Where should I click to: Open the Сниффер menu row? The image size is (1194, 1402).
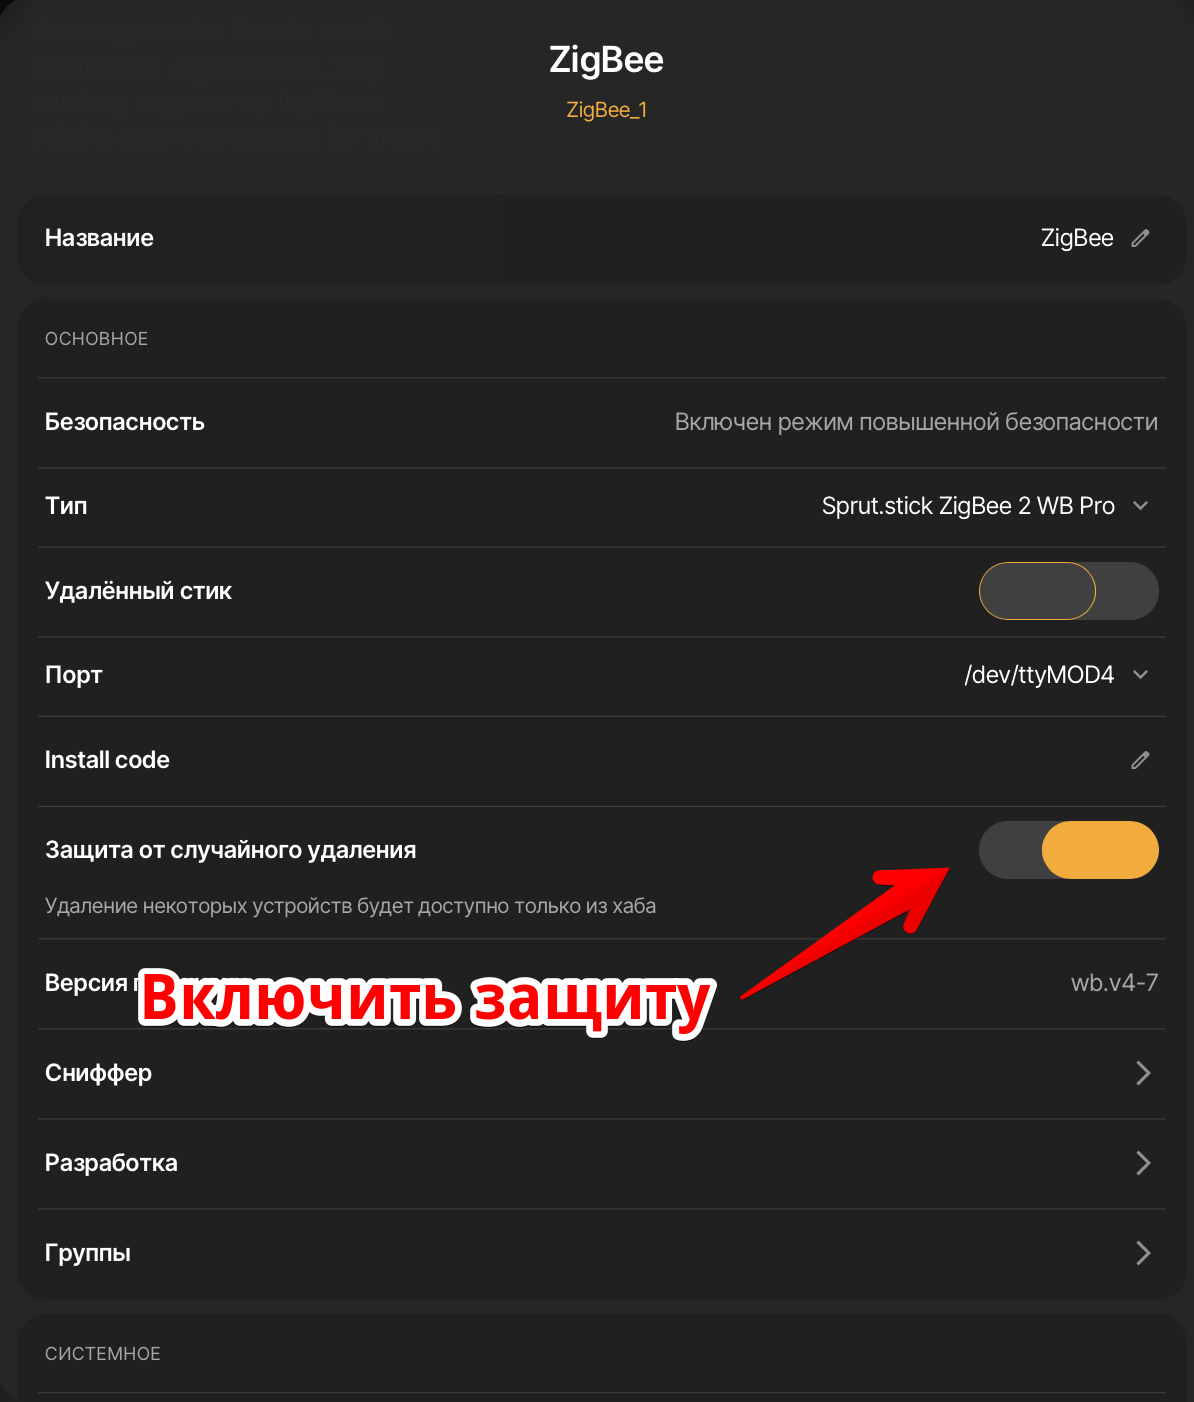601,1073
